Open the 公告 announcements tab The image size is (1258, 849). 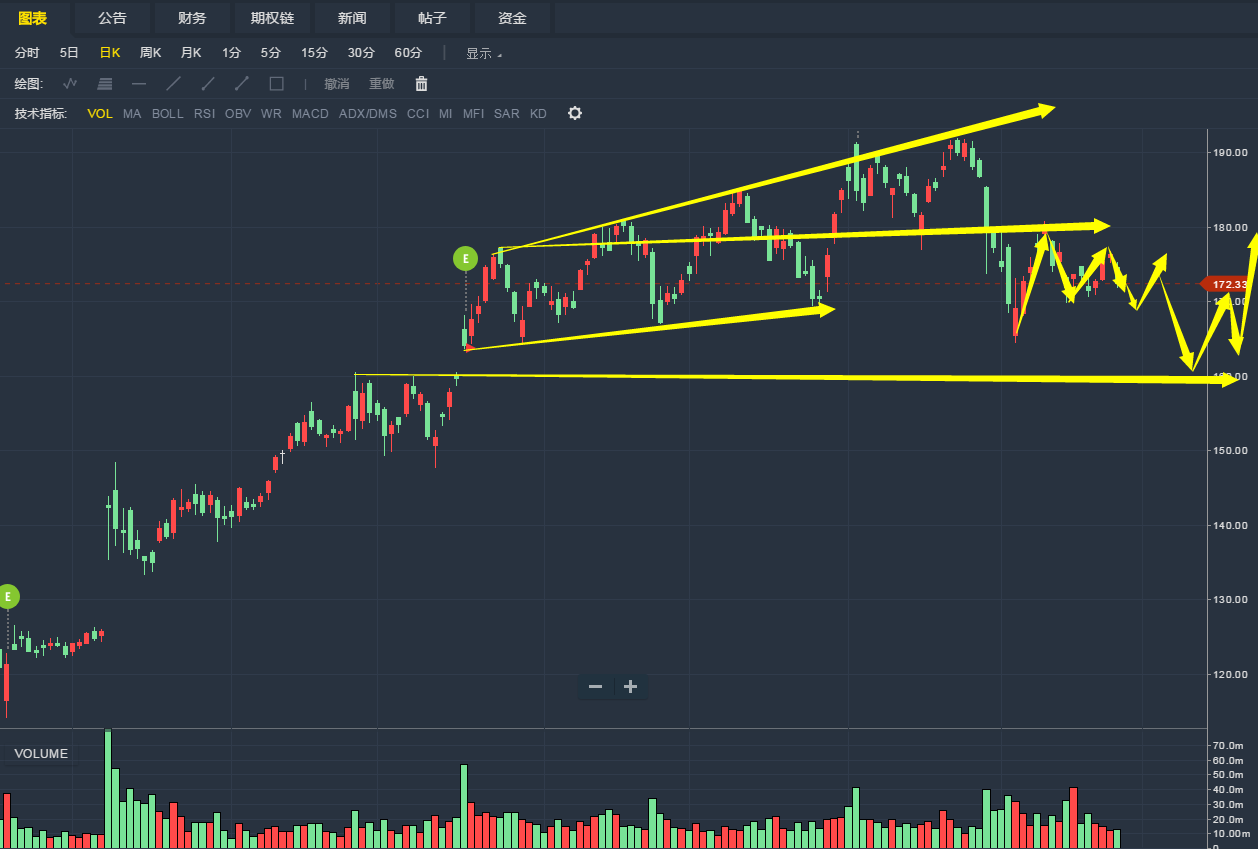113,18
